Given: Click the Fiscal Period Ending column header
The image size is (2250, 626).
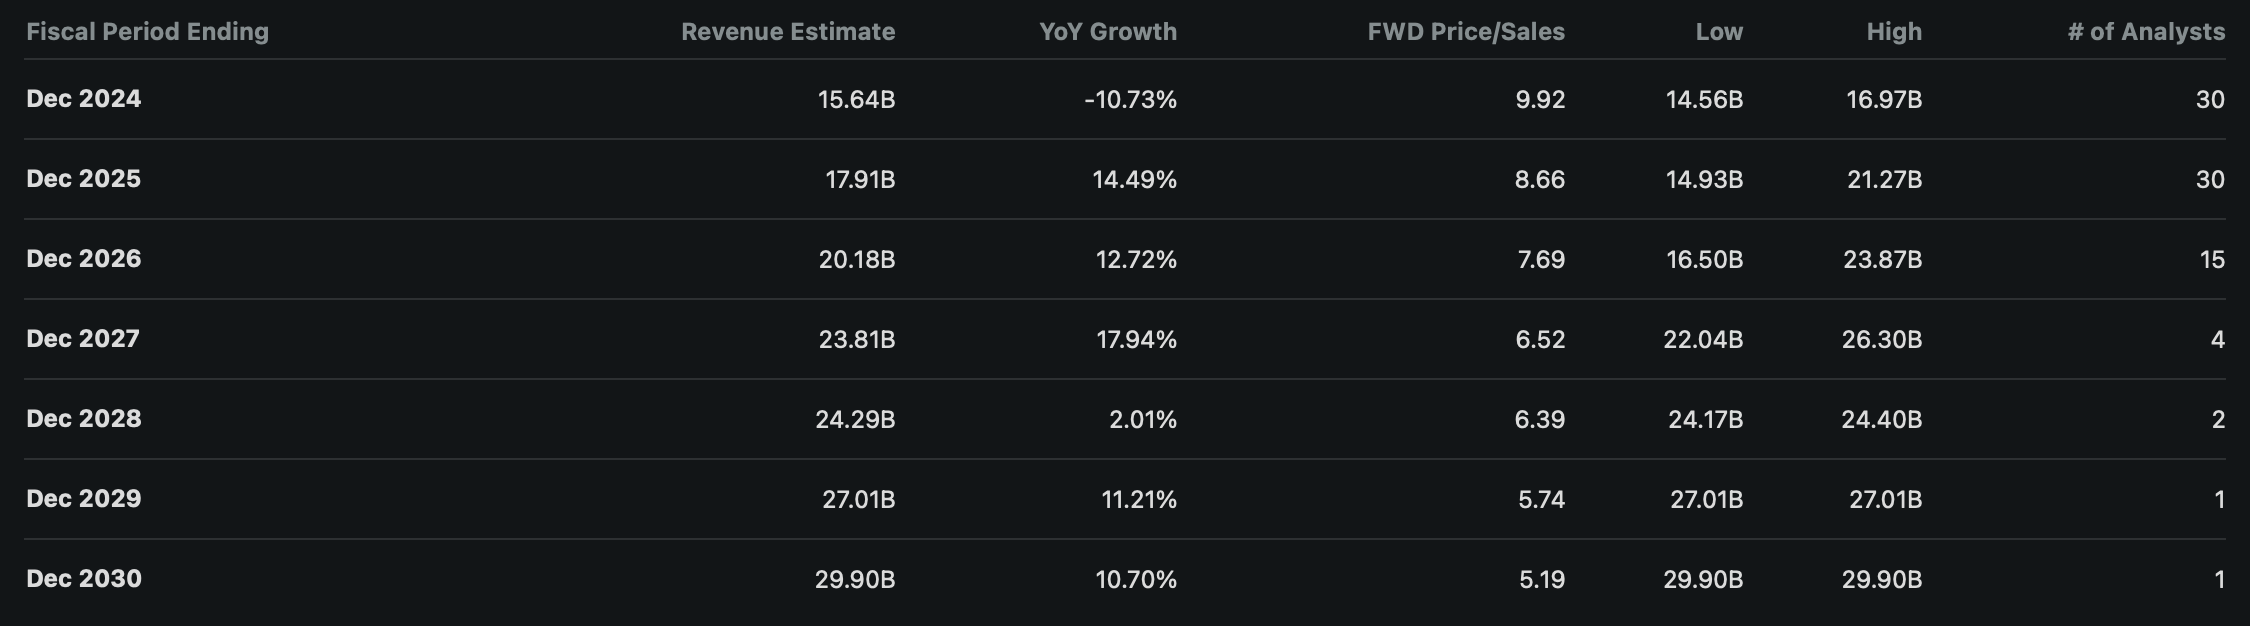Looking at the screenshot, I should (x=147, y=32).
